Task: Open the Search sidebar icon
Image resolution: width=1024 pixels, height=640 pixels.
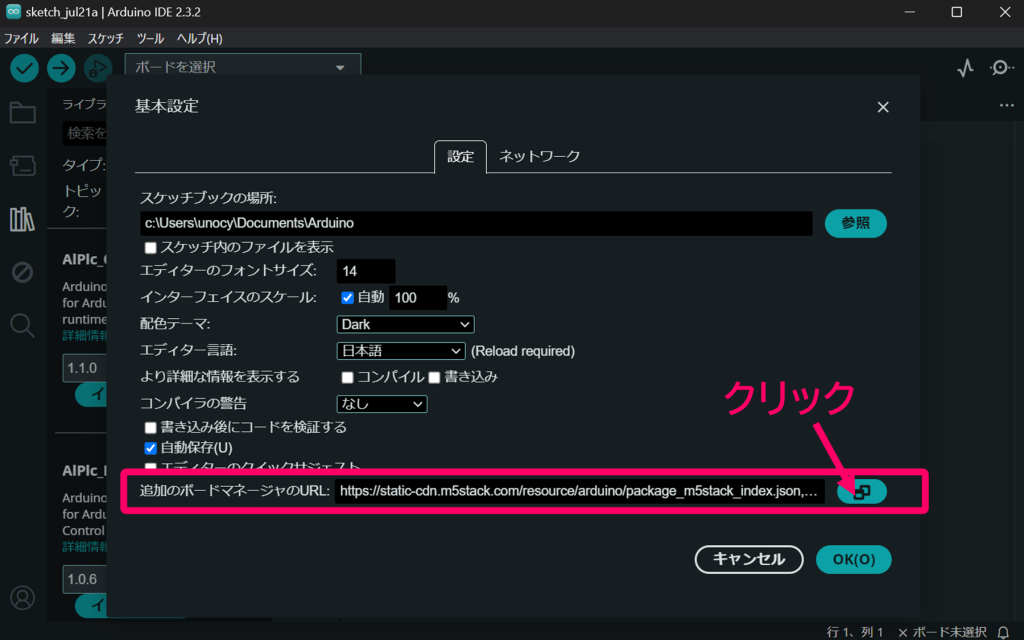Action: pyautogui.click(x=22, y=325)
